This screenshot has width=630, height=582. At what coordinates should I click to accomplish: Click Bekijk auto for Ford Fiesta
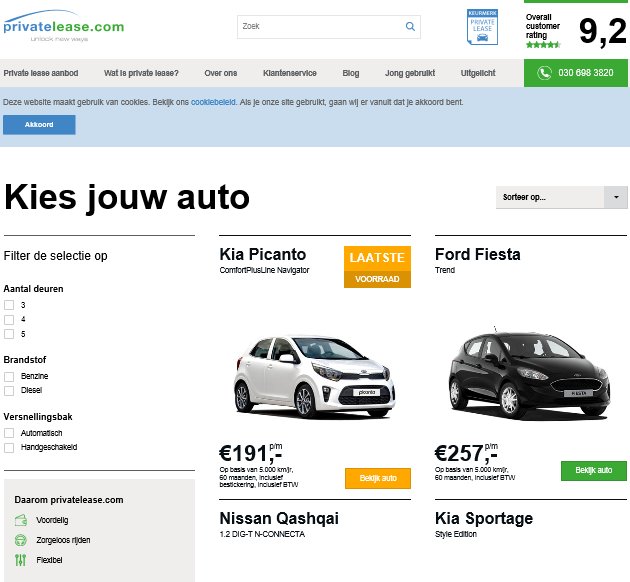pos(594,470)
